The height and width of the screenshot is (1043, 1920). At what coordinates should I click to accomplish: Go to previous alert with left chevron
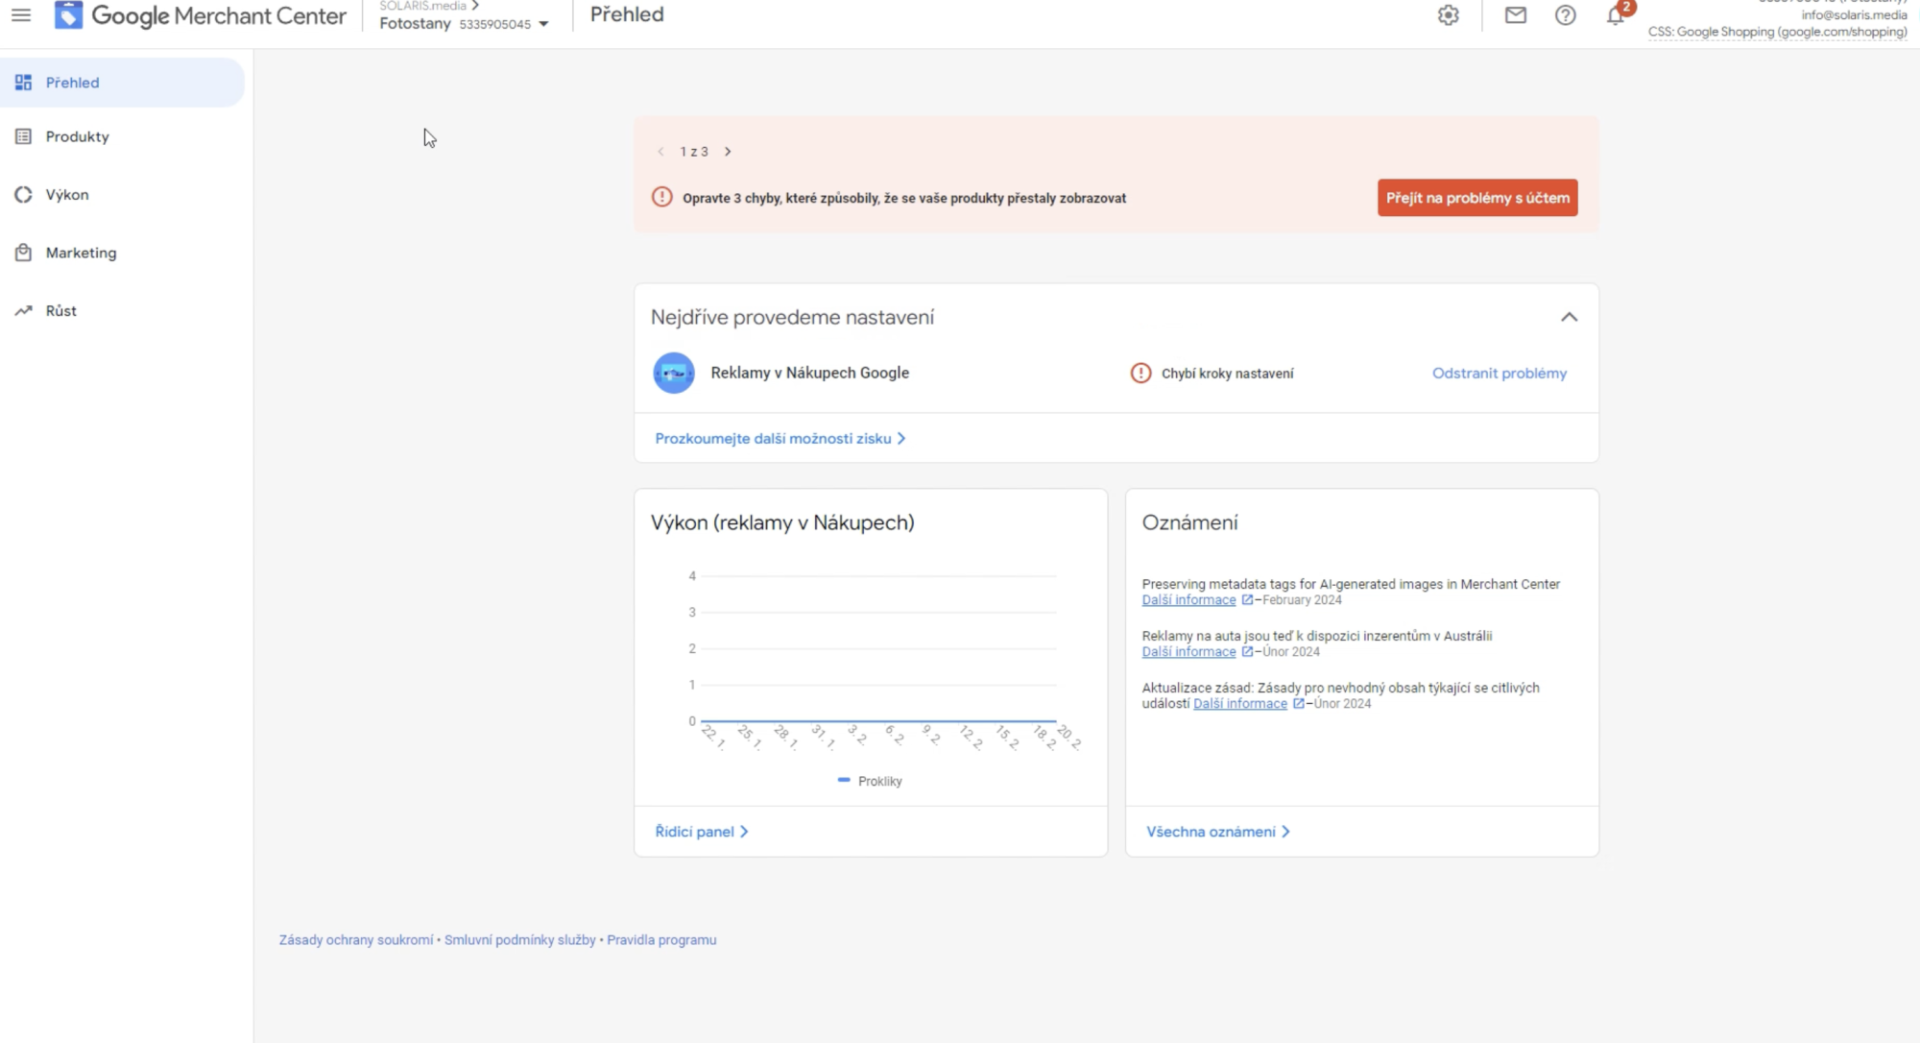(661, 151)
